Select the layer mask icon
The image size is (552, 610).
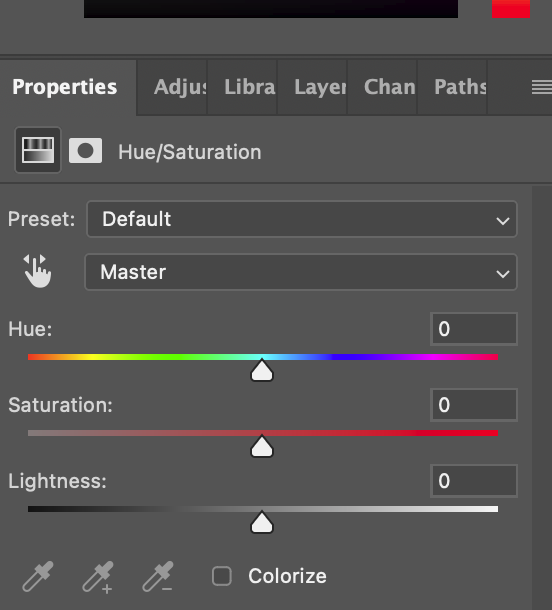(x=86, y=151)
